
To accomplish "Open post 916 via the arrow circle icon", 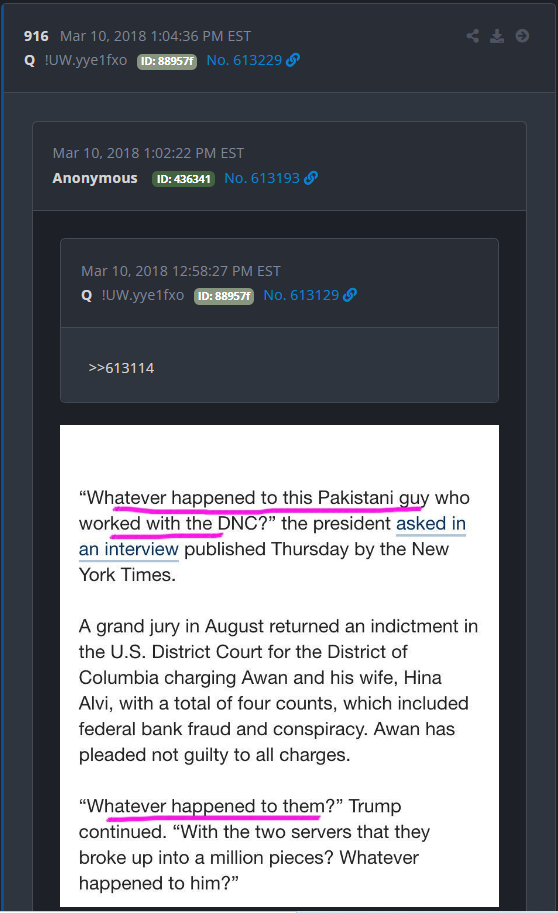I will point(522,36).
